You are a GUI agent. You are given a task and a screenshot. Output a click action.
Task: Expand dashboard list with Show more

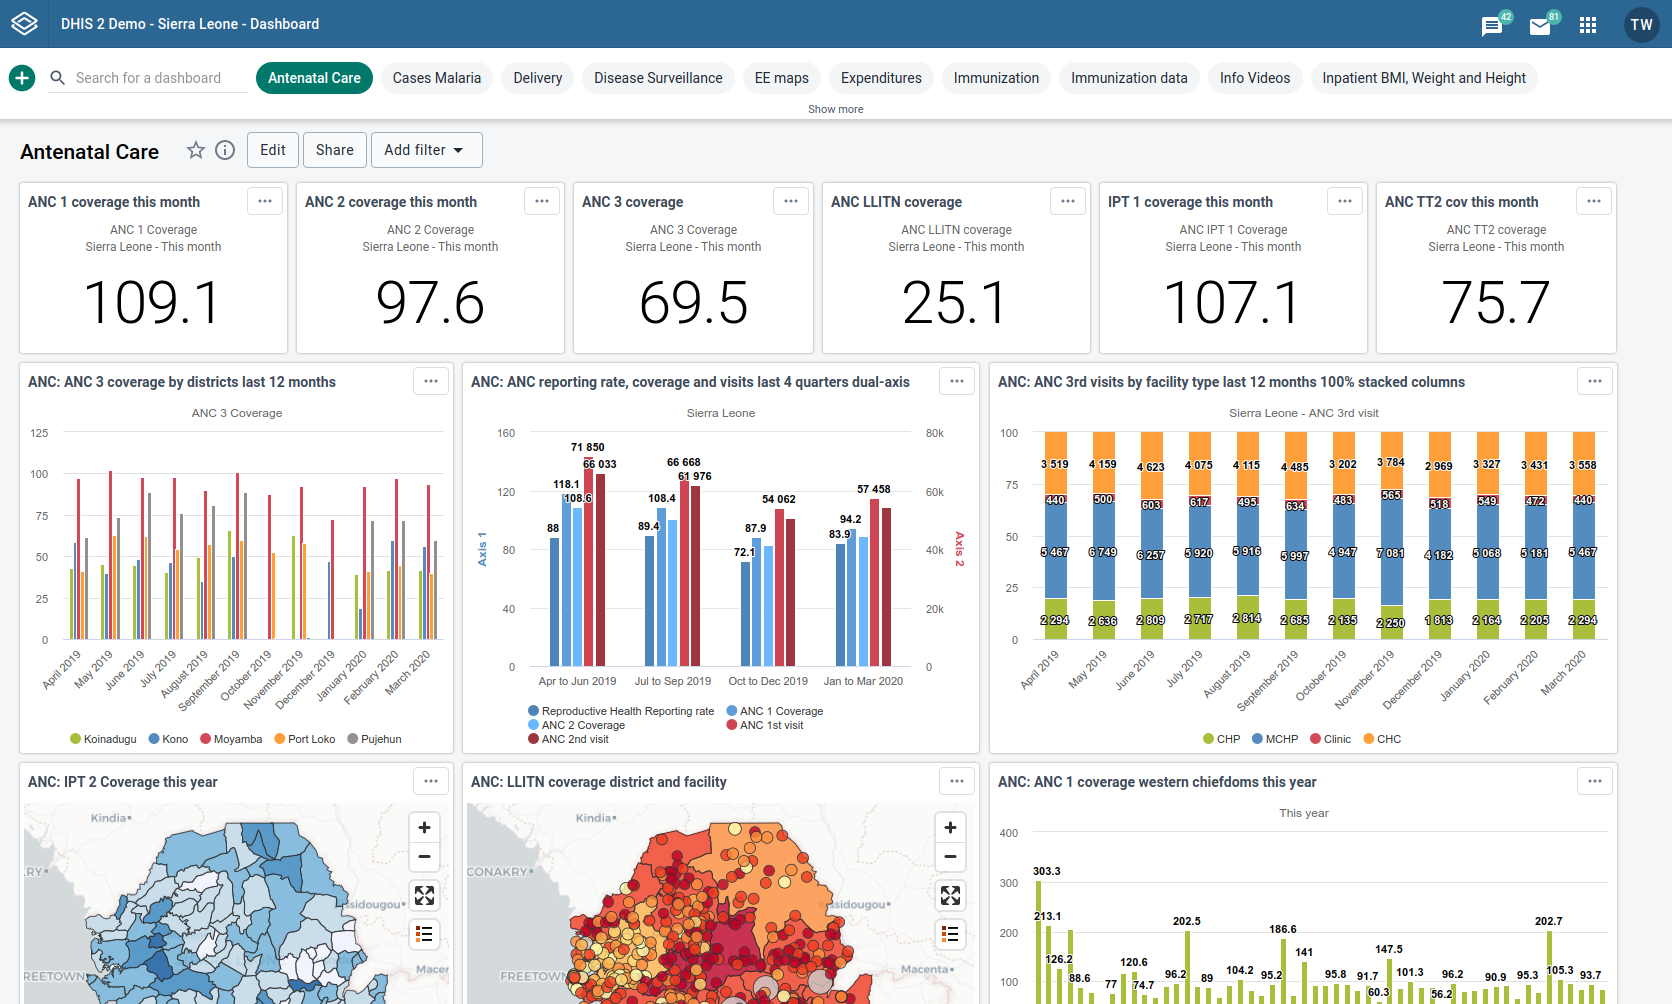pos(835,109)
